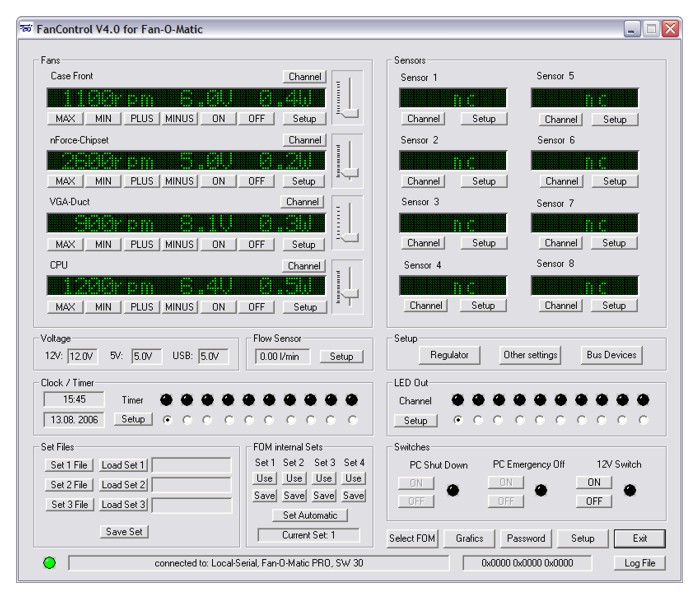Click the Load Set 1 filename field

click(x=193, y=465)
